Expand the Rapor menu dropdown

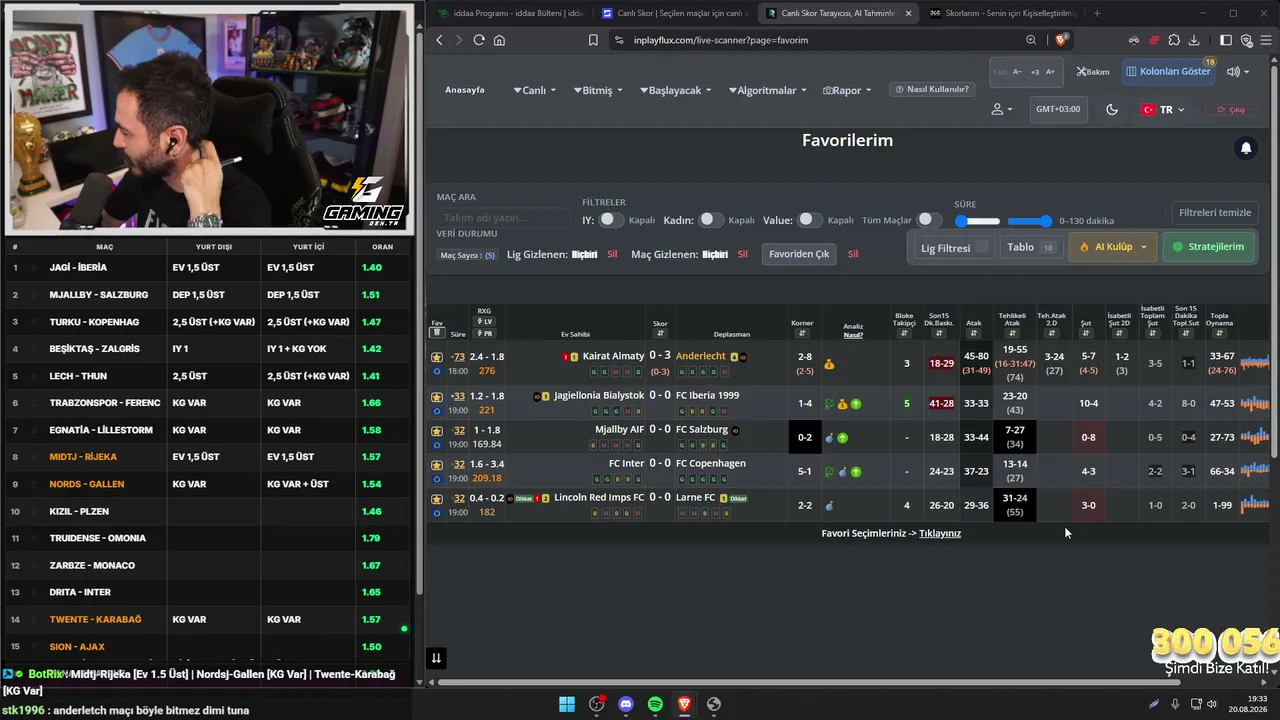coord(847,90)
